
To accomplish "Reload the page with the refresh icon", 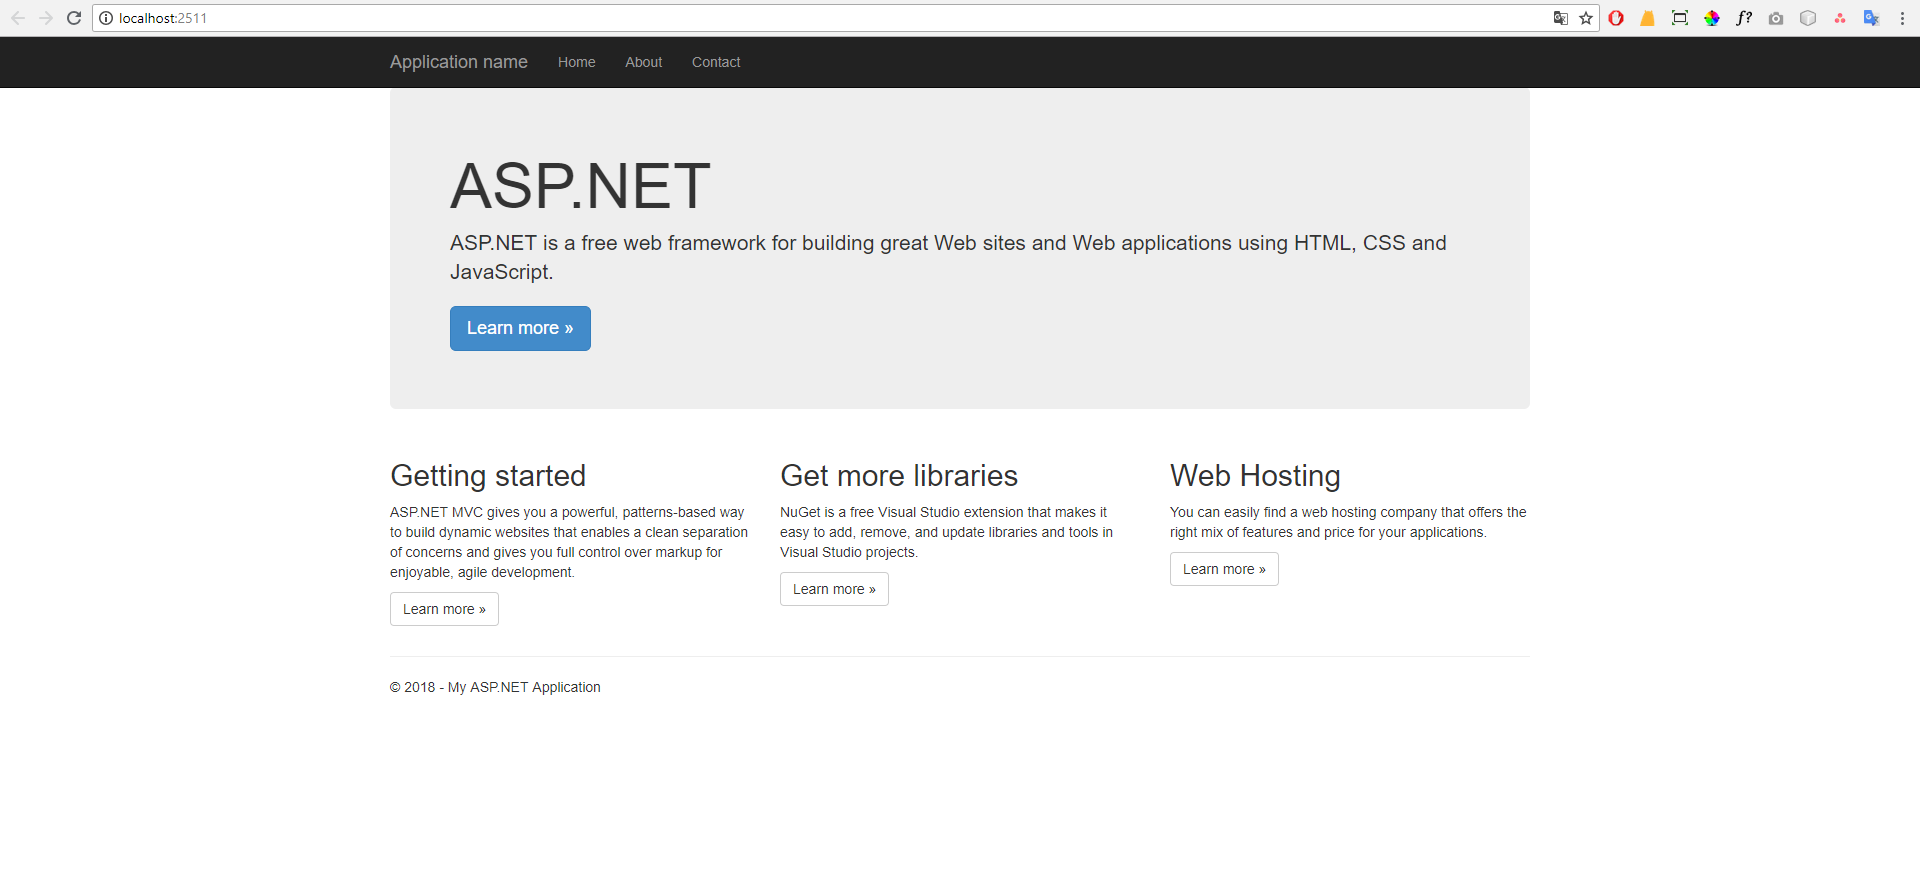I will [x=74, y=18].
